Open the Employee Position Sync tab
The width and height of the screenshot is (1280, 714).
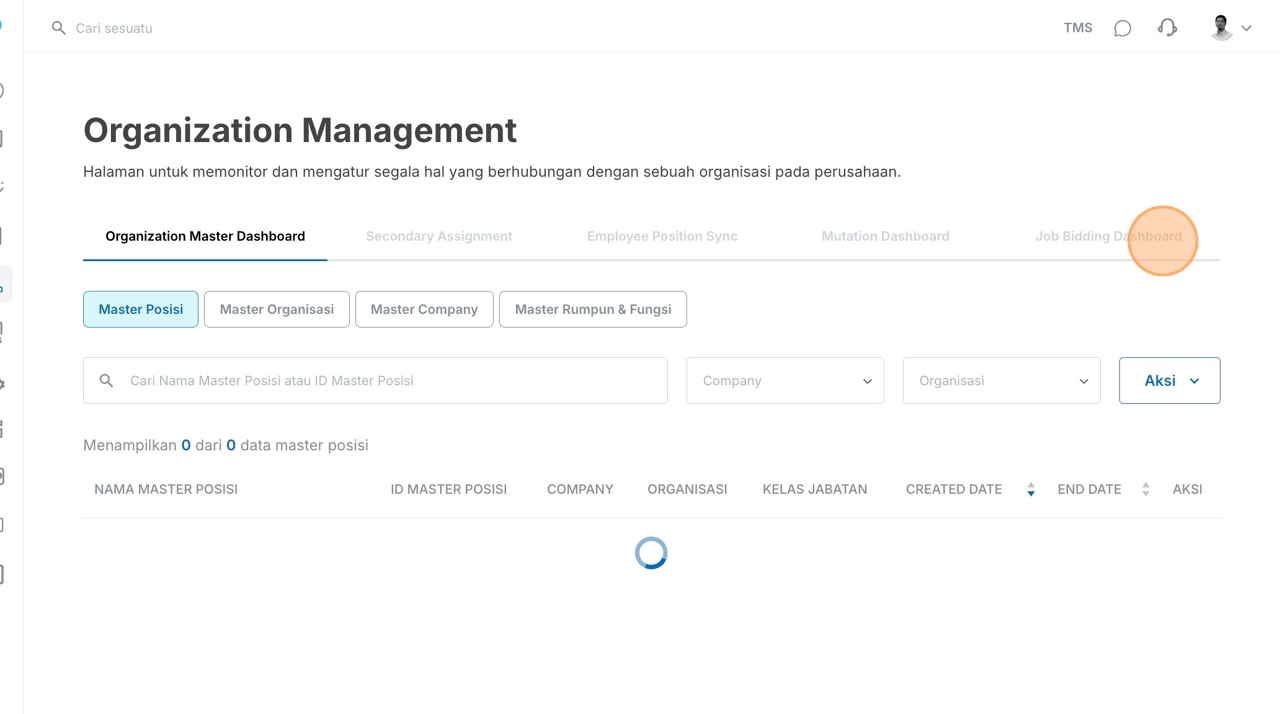tap(662, 237)
